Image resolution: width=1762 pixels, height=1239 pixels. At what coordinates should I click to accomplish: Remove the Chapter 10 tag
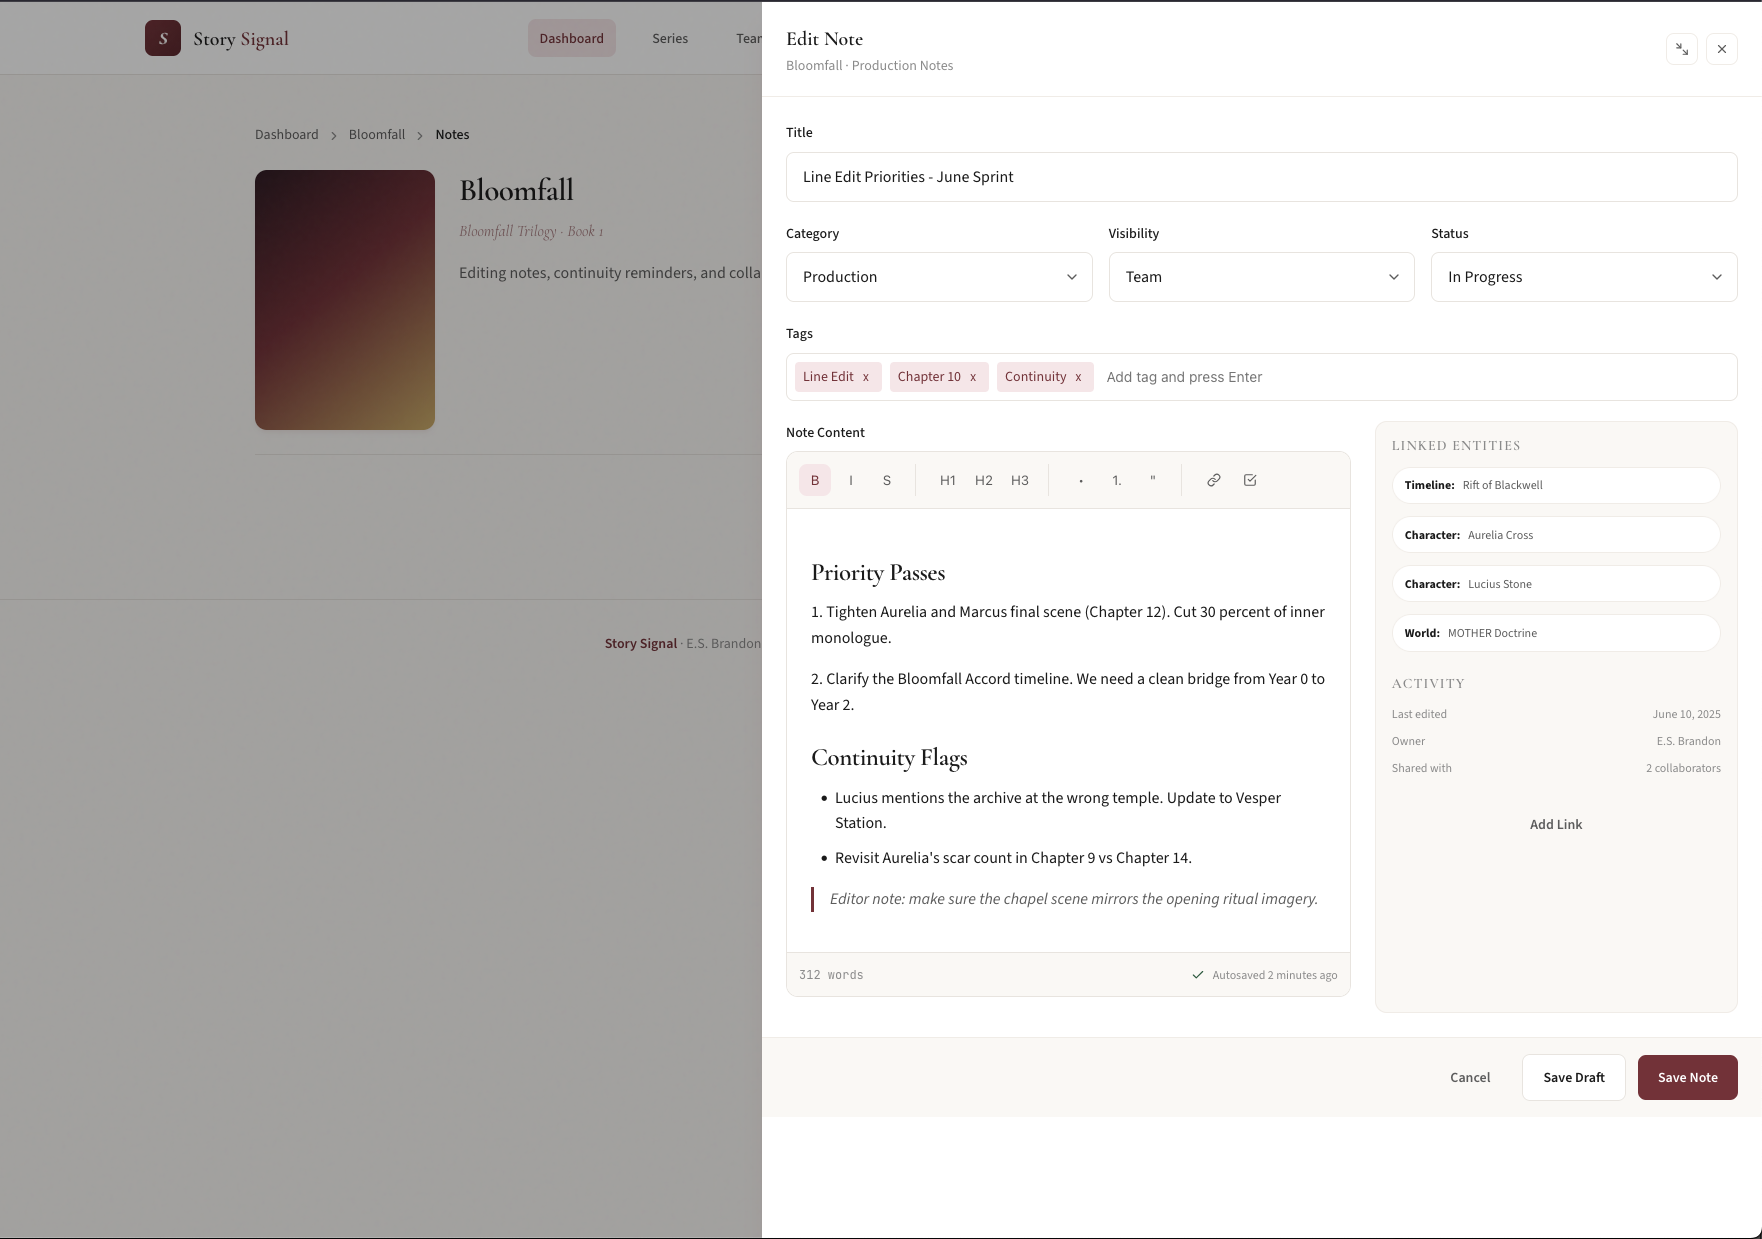coord(973,377)
